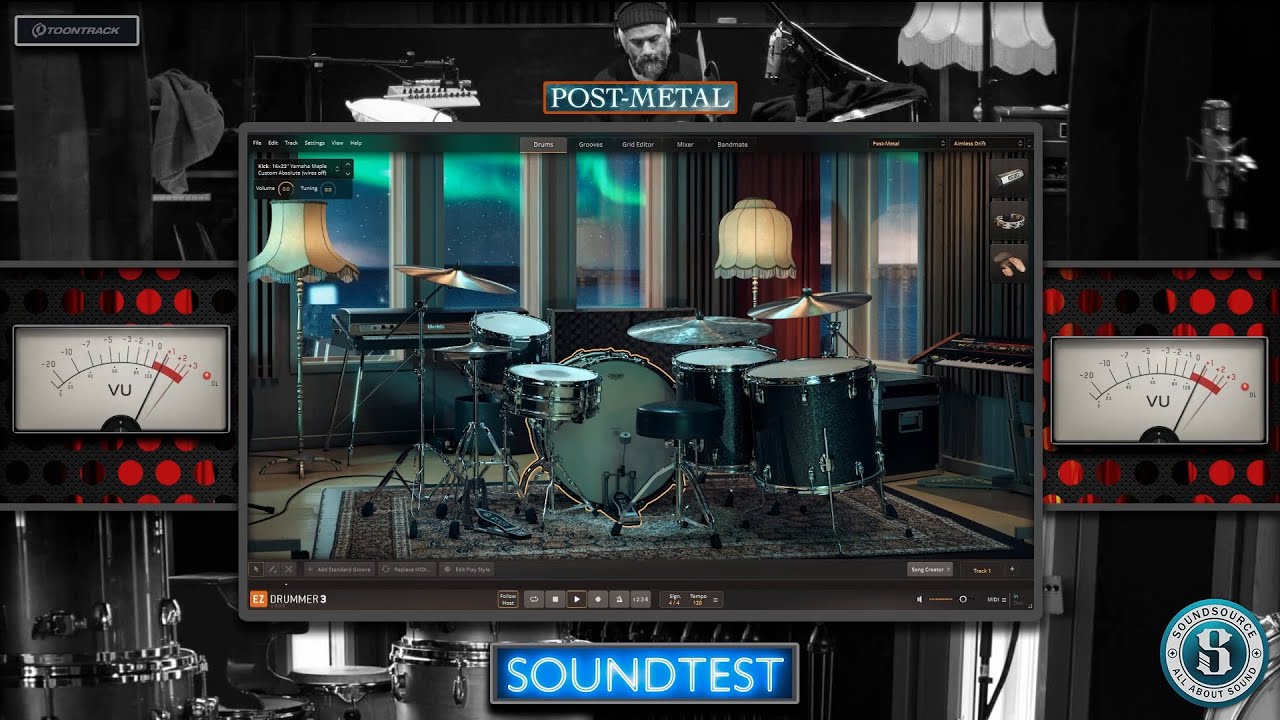Viewport: 1280px width, 720px height.
Task: Select the pencil draw tool
Action: click(273, 569)
